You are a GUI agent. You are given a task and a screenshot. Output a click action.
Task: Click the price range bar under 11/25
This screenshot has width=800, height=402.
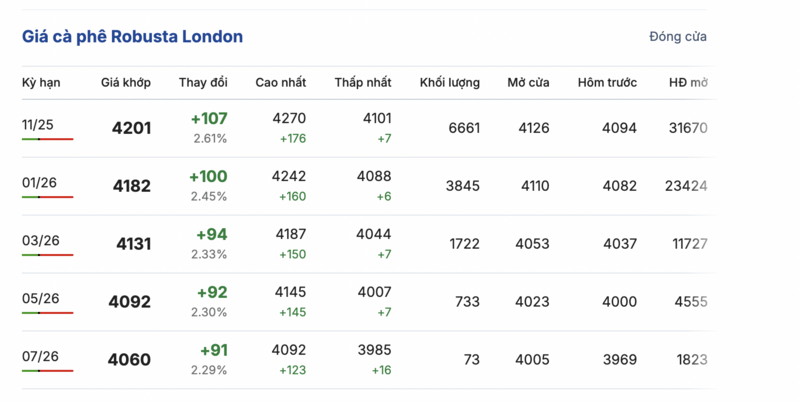pos(47,139)
